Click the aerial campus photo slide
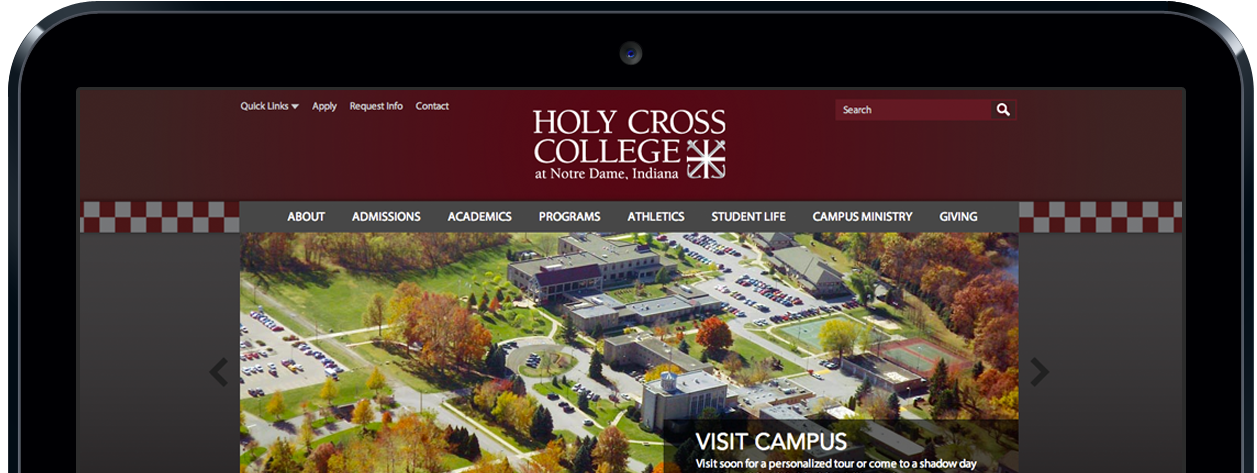Viewport: 1257px width, 473px height. (x=629, y=352)
